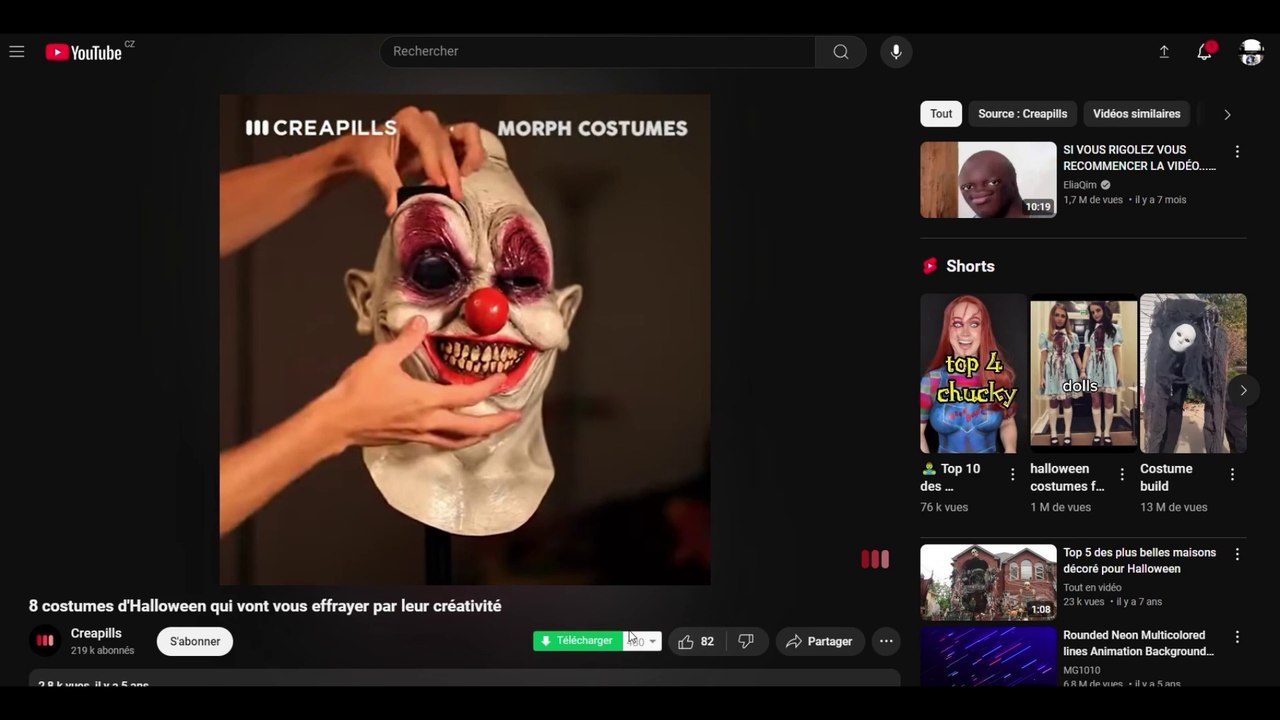The image size is (1280, 720).
Task: Click the Creapills channel avatar
Action: (x=45, y=641)
